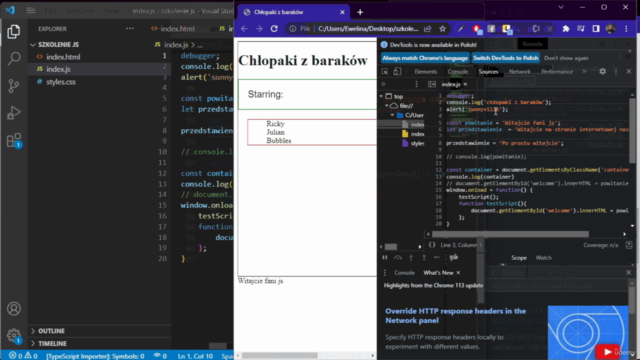Click Switch DevTools to Polish
640x360 pixels.
point(505,58)
